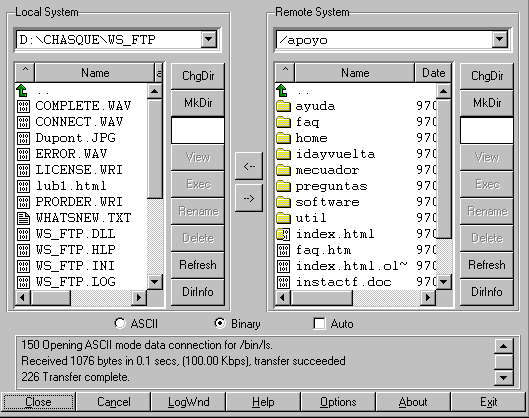Select the CONNECT.WAV file icon
The height and width of the screenshot is (418, 529).
(x=23, y=122)
